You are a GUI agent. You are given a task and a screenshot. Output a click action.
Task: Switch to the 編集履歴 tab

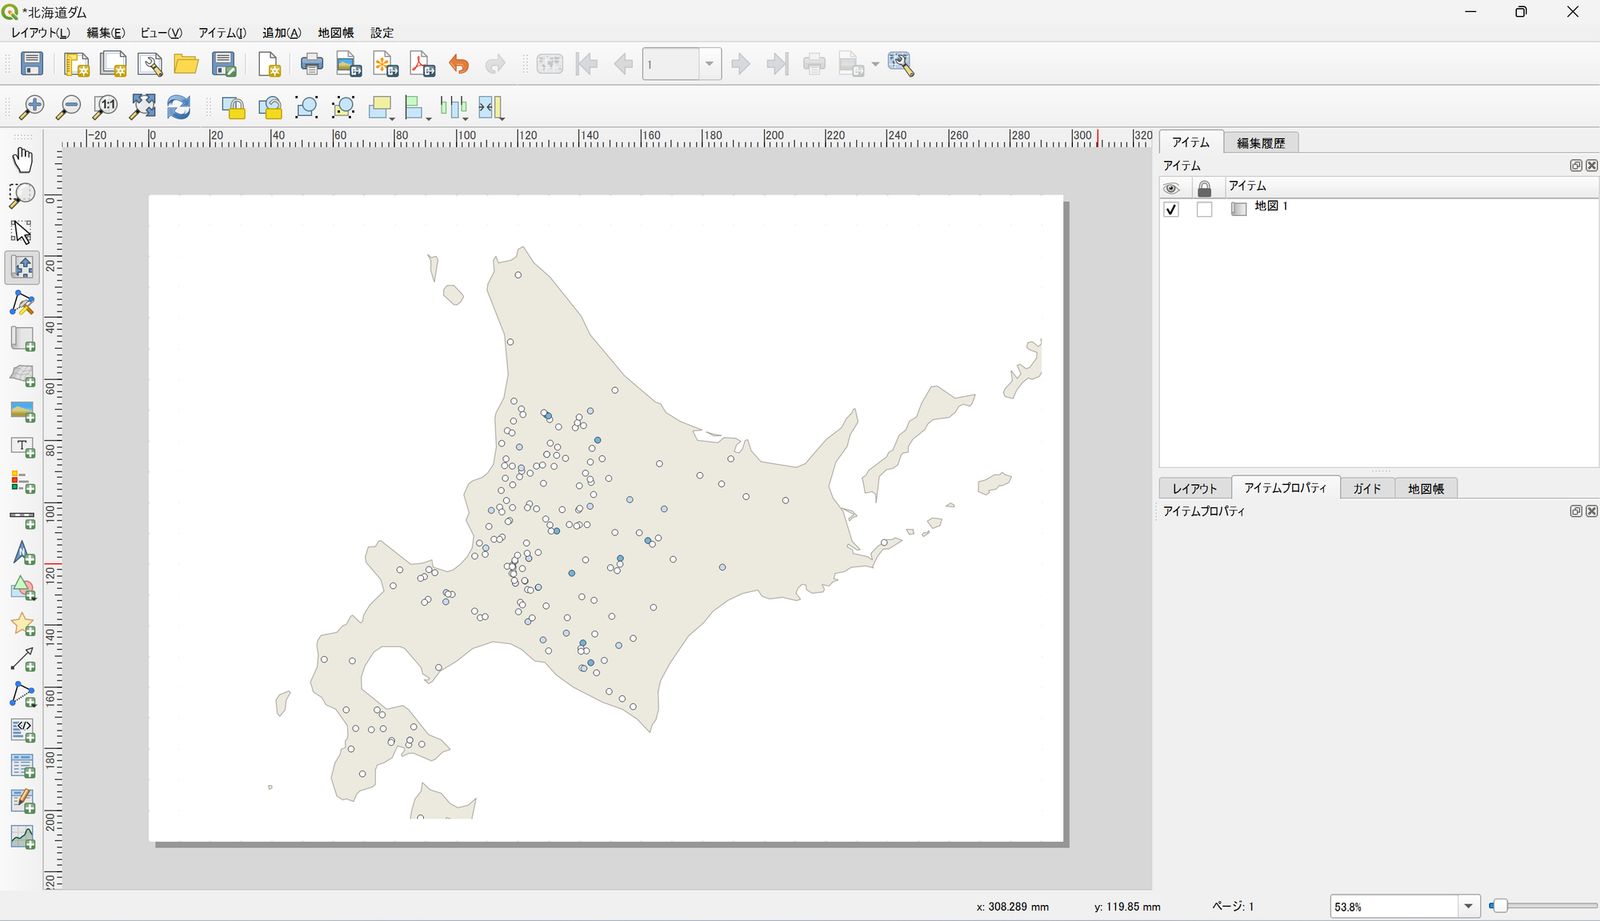point(1260,143)
